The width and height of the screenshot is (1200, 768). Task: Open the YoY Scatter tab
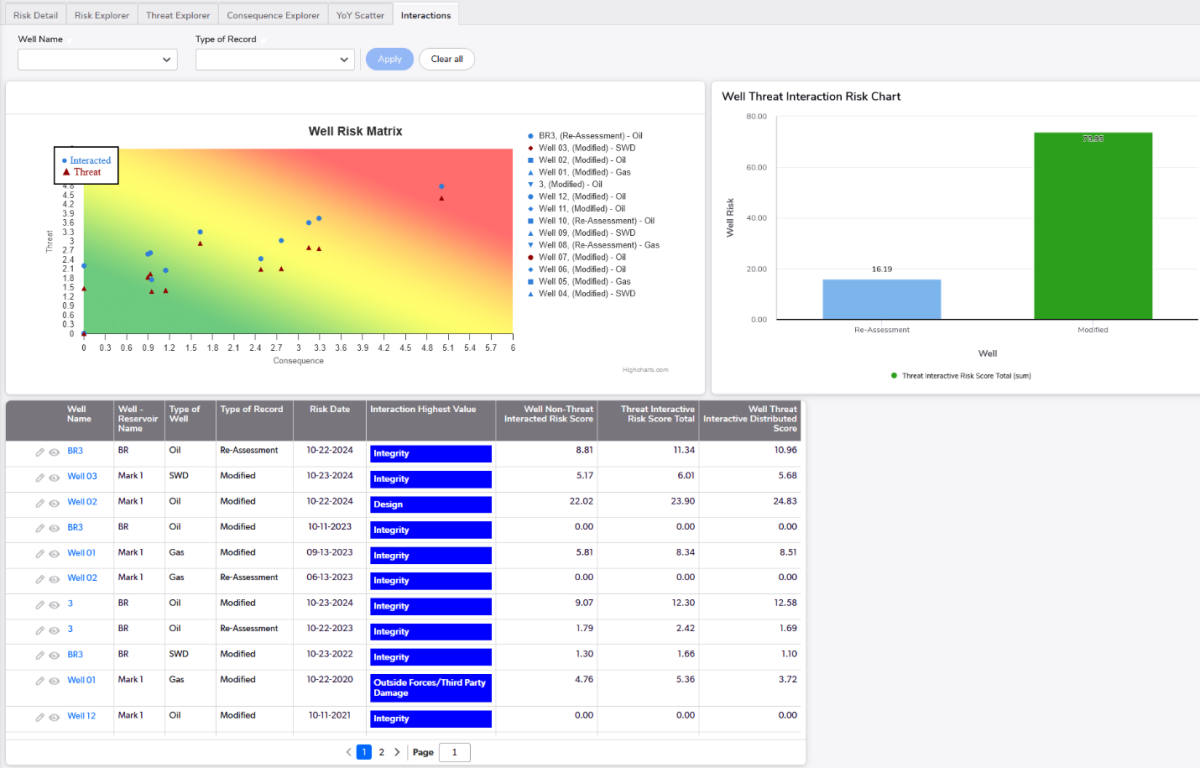coord(360,15)
